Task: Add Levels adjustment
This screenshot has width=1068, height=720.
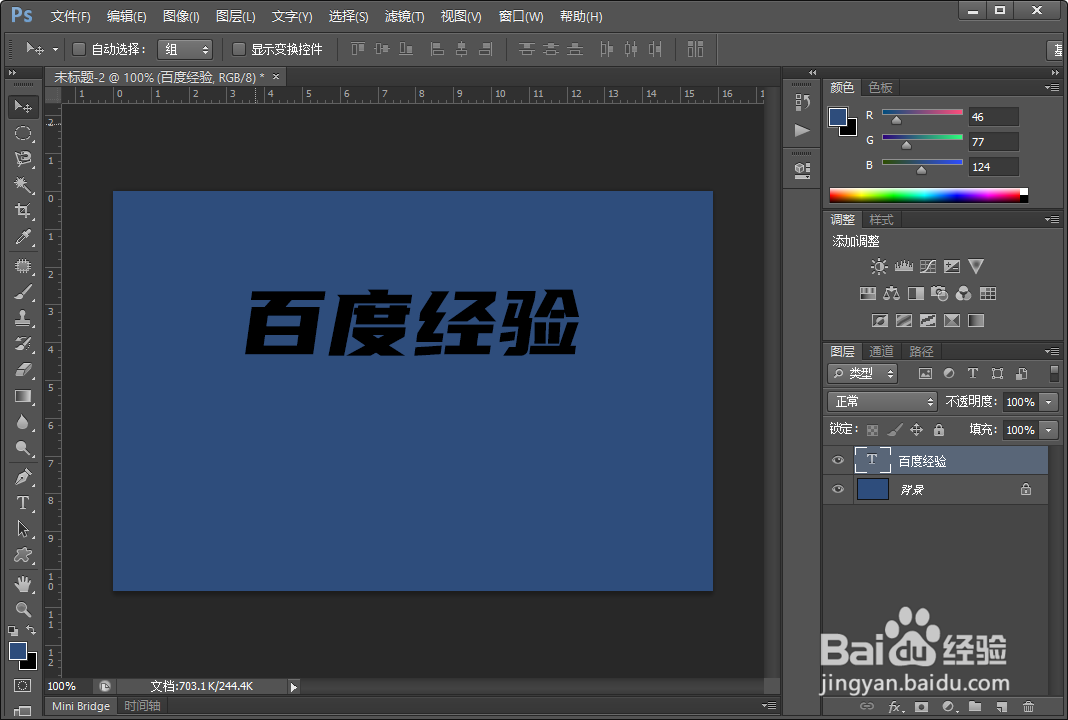Action: pos(904,266)
